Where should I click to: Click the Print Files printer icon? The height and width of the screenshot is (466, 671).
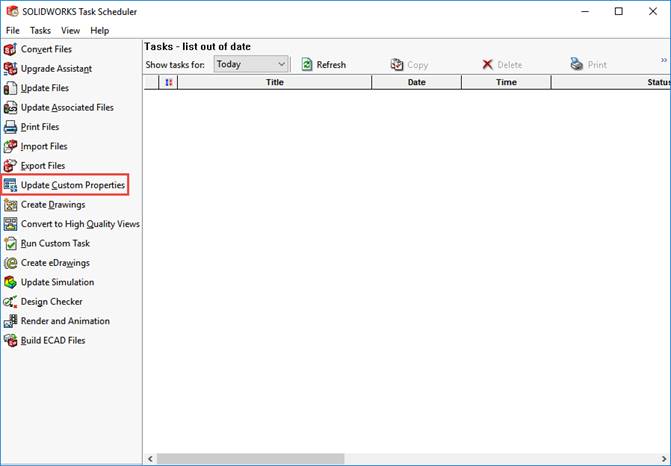(x=10, y=127)
